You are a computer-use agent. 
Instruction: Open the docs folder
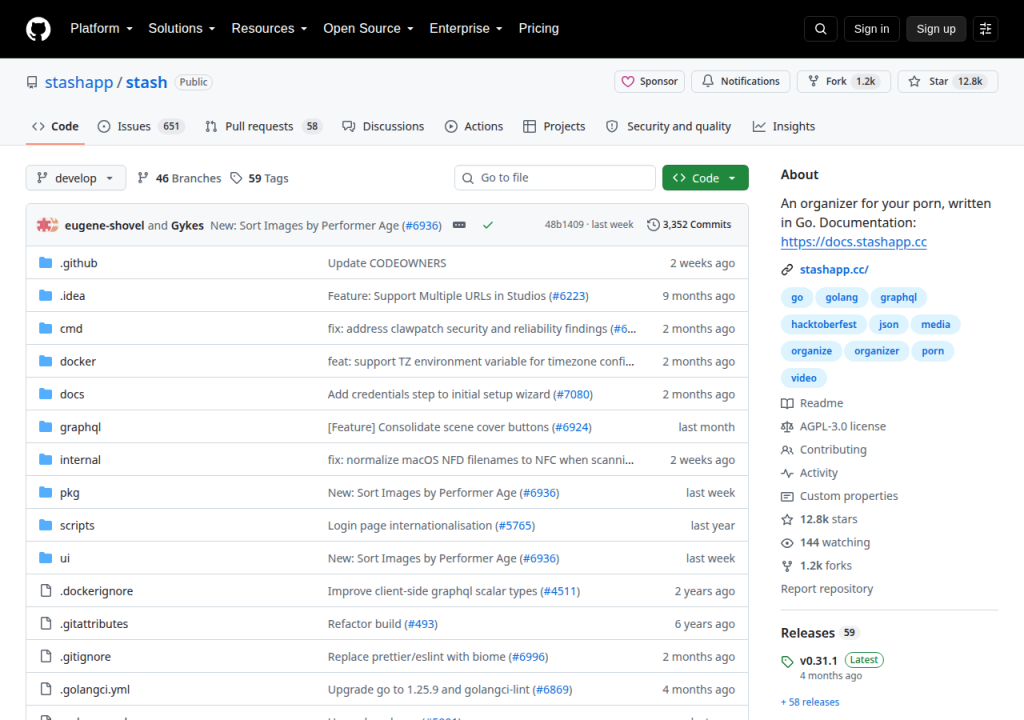point(72,394)
